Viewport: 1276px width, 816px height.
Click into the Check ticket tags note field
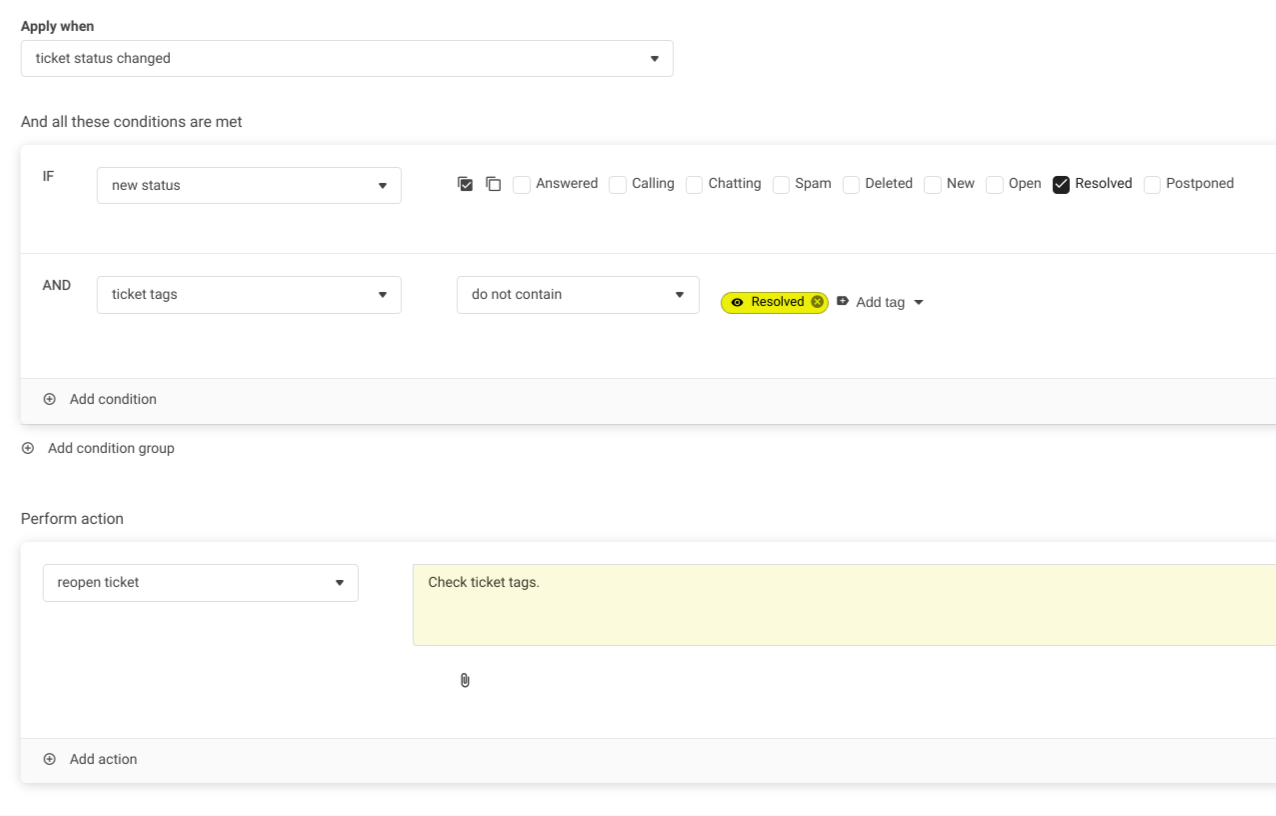[x=840, y=604]
